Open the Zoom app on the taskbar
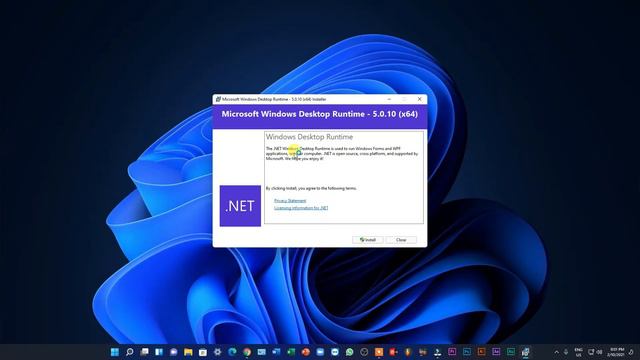This screenshot has width=640, height=360. pyautogui.click(x=320, y=352)
